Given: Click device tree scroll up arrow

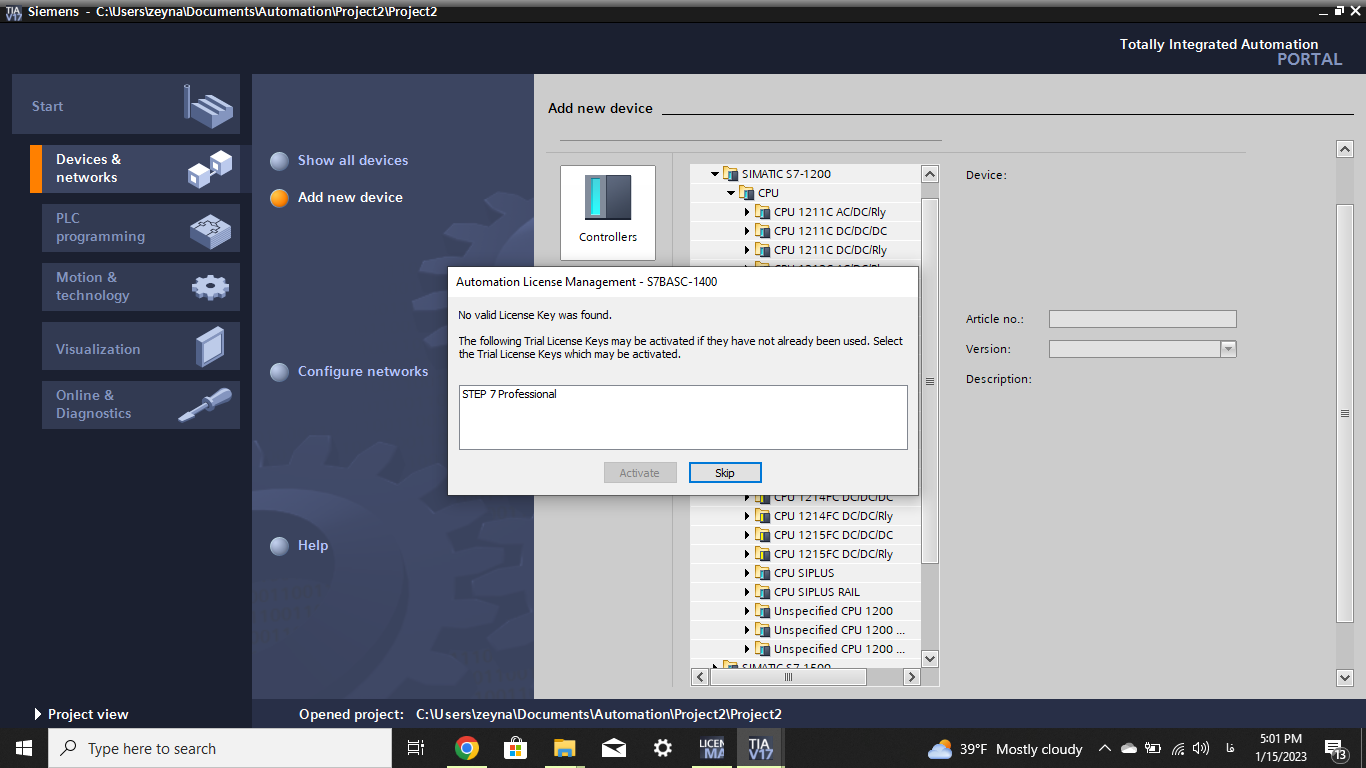Looking at the screenshot, I should tap(930, 174).
